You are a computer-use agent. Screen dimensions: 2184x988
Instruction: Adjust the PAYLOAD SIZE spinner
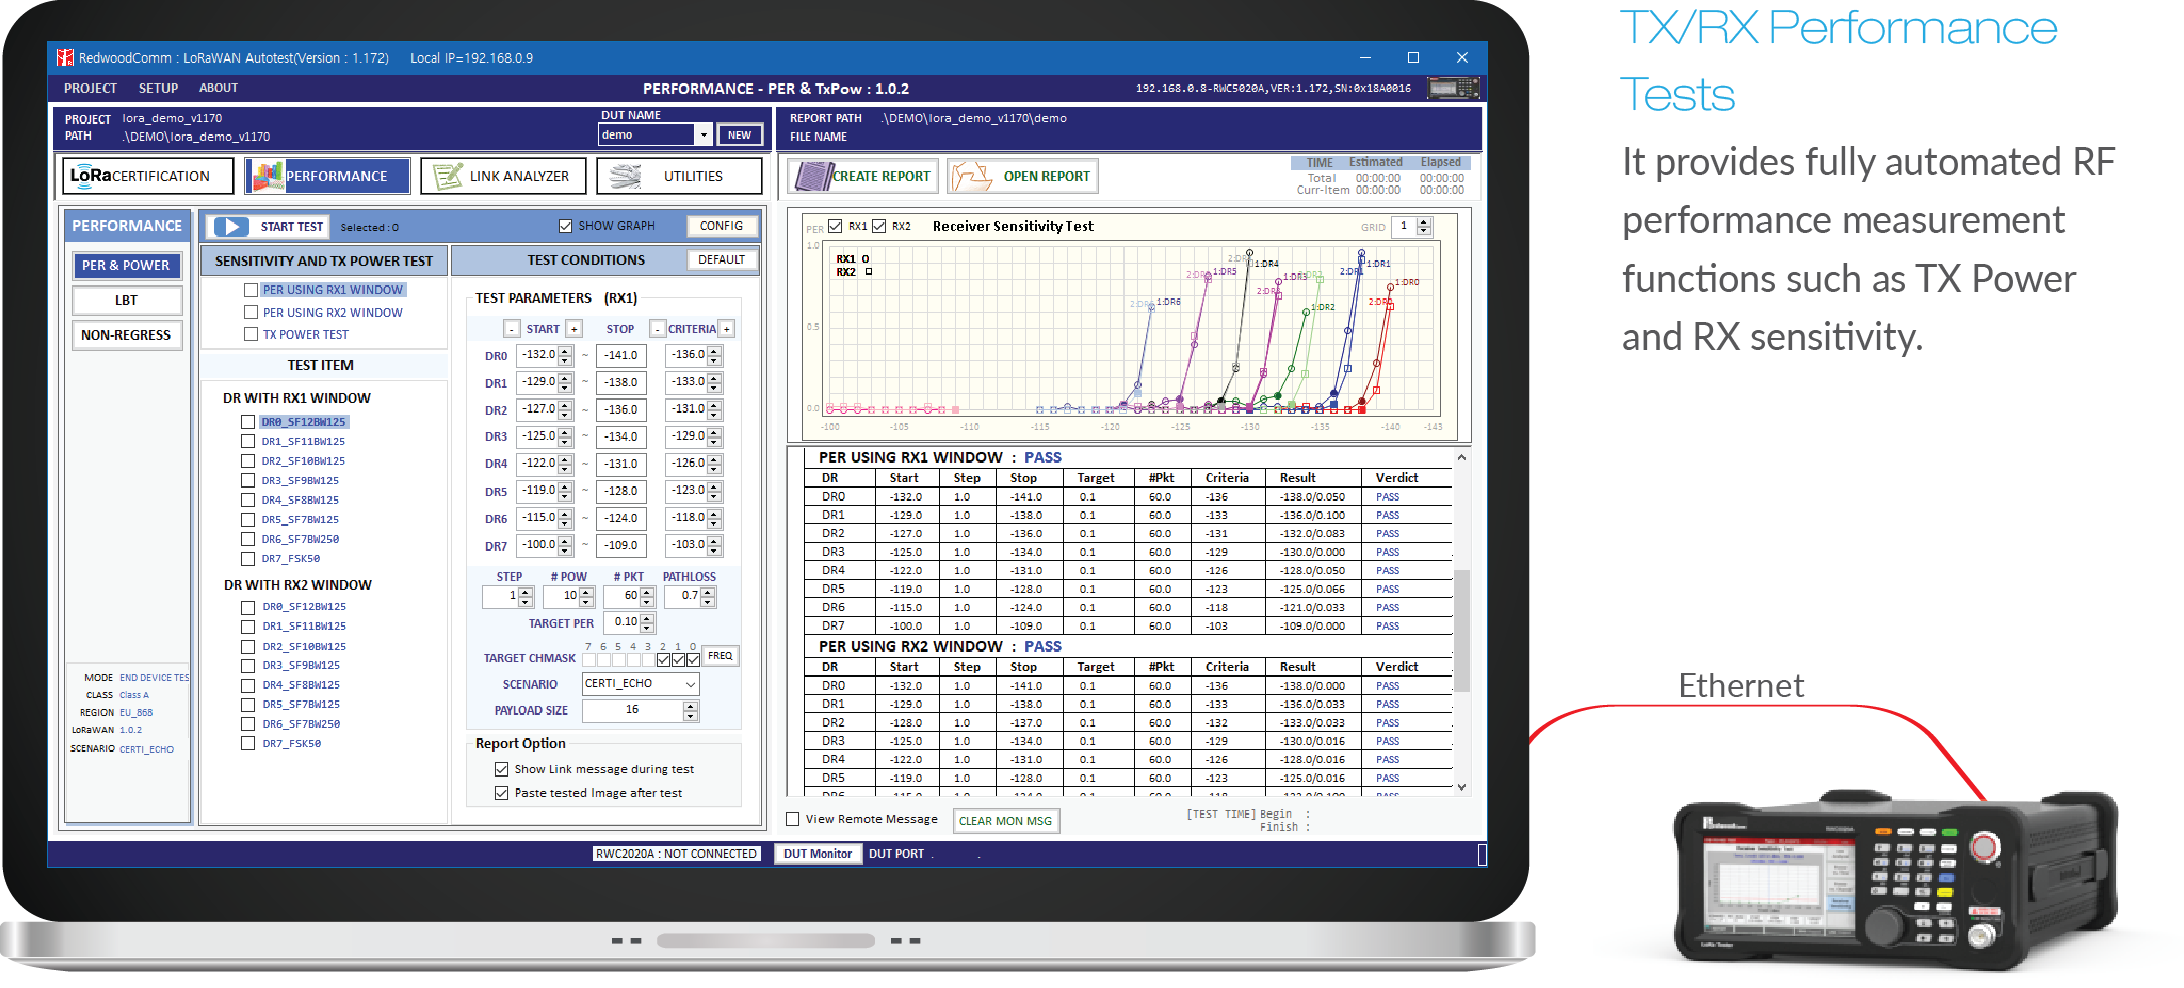[x=690, y=710]
